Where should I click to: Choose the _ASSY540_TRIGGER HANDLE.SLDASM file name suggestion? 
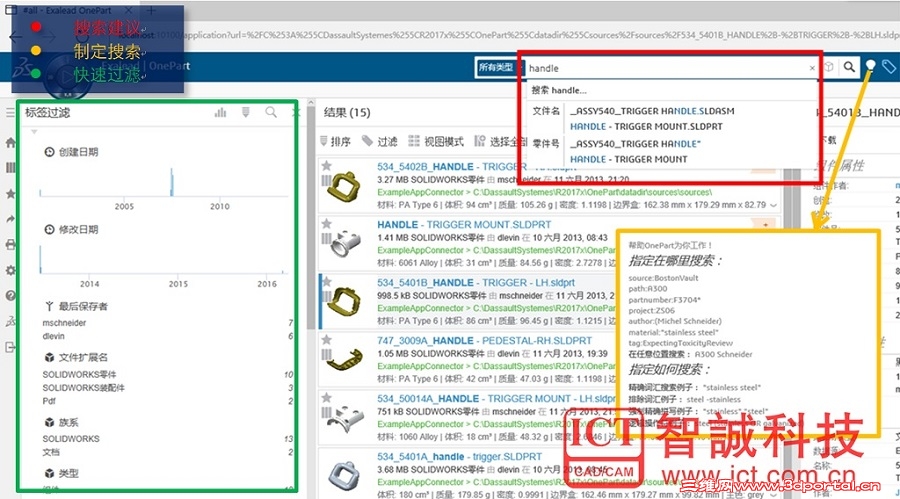click(652, 111)
